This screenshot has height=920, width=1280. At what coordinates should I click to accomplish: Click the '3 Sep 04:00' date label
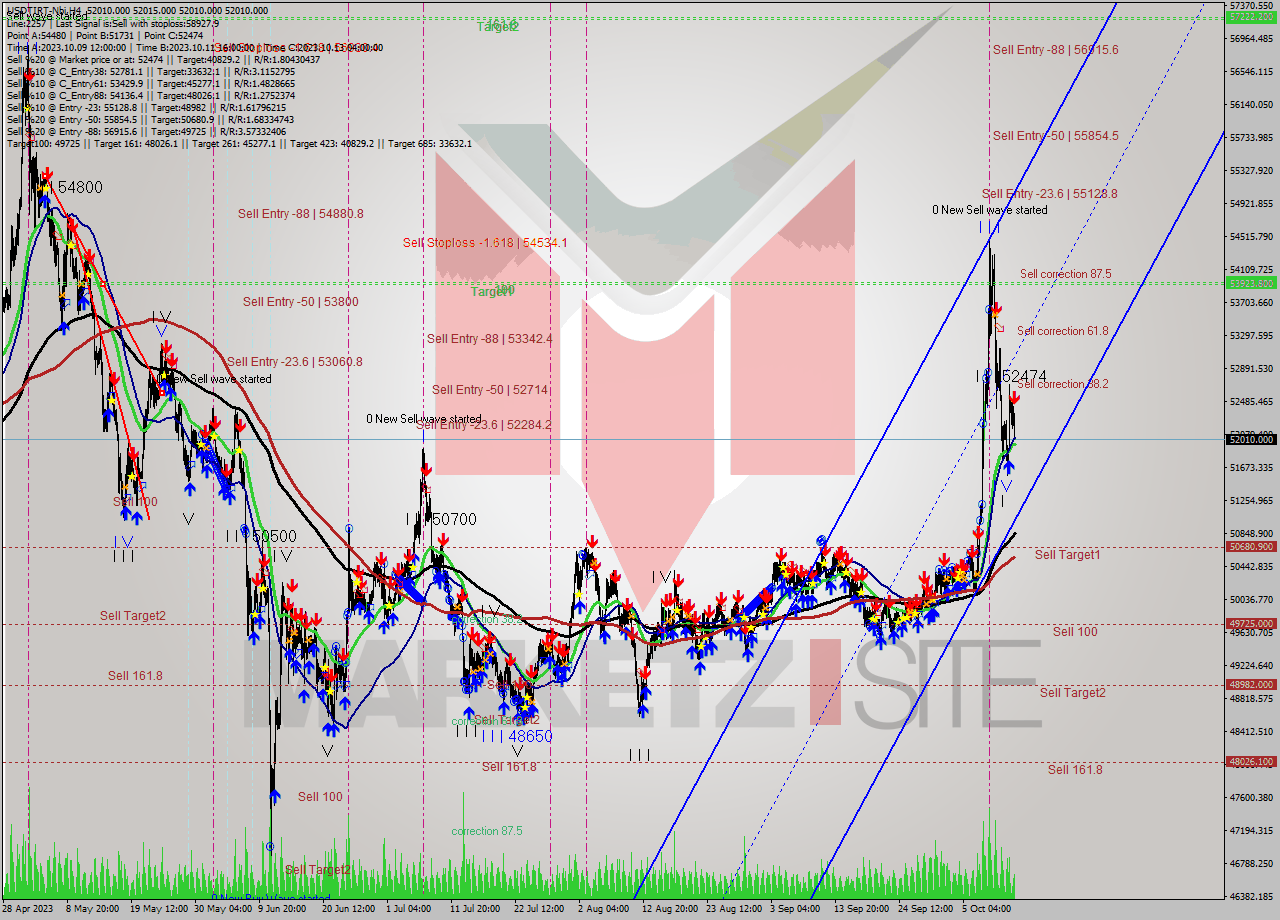[x=795, y=910]
